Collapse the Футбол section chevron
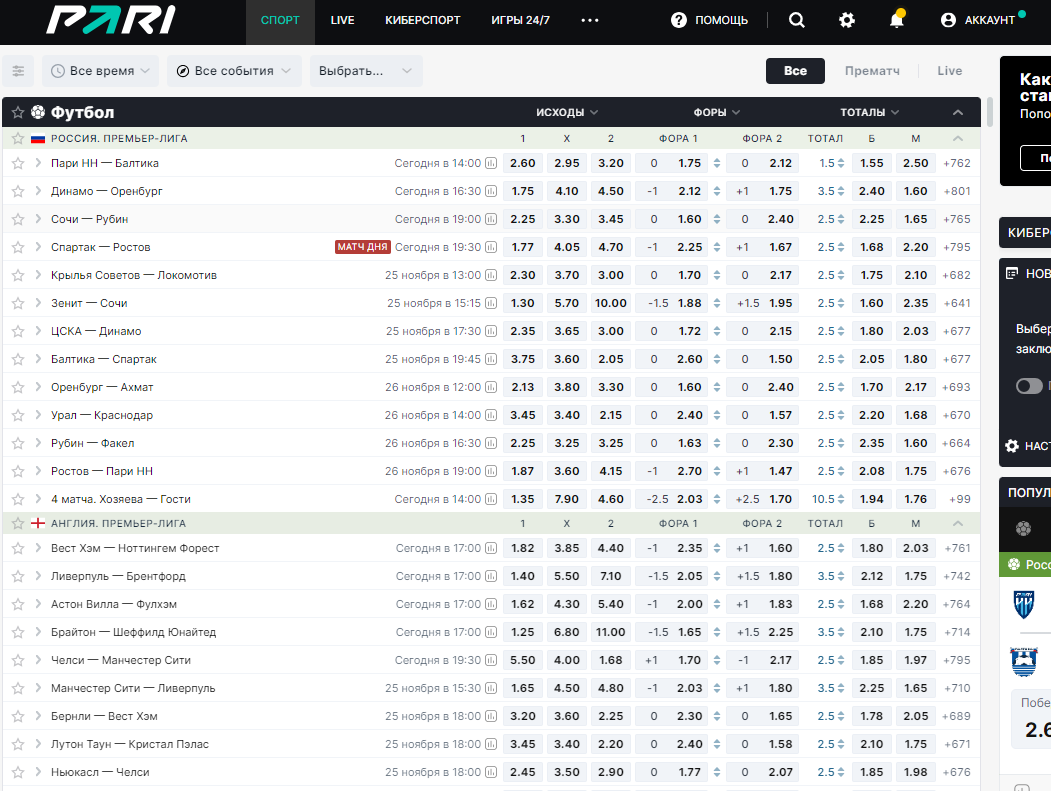1051x791 pixels. 958,113
